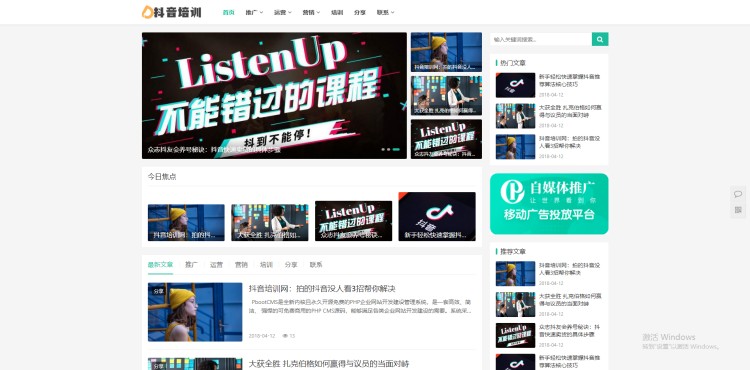This screenshot has height=370, width=750.
Task: Open the small ListenUp thumbnail beside the banner
Action: click(x=446, y=139)
